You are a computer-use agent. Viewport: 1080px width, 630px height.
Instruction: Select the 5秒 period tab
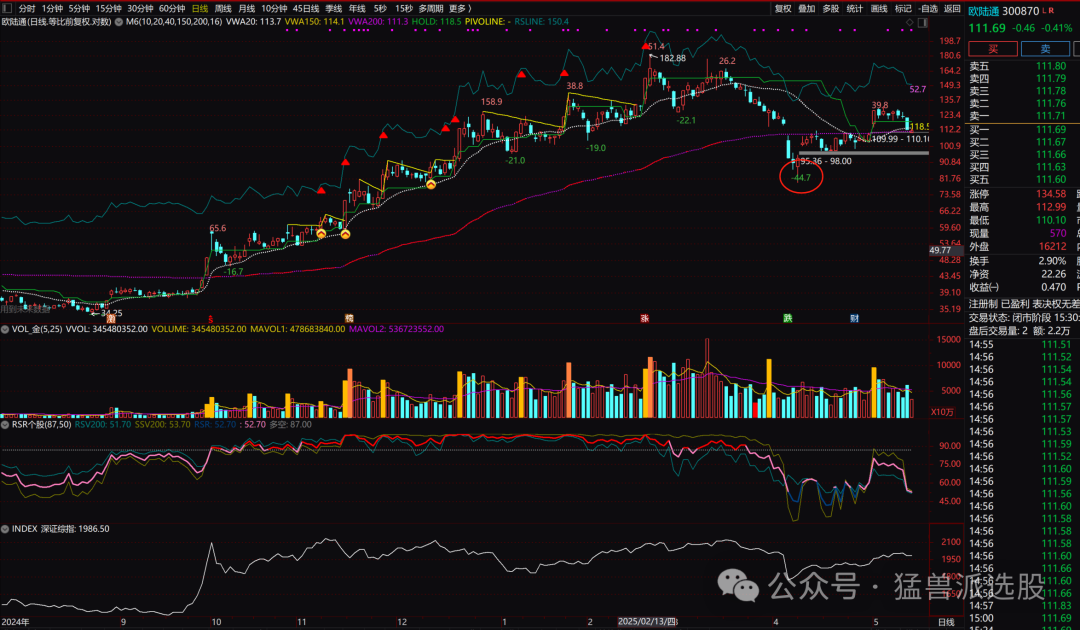(380, 9)
